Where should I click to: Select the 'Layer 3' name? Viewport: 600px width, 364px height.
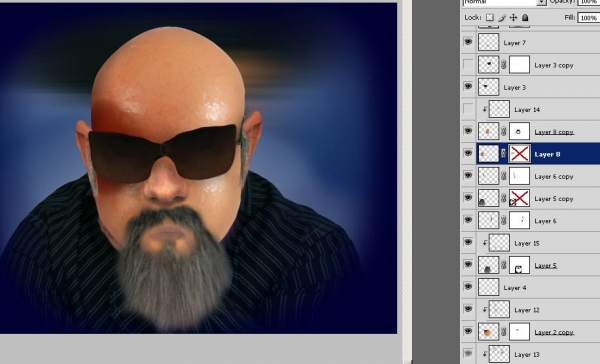point(515,87)
